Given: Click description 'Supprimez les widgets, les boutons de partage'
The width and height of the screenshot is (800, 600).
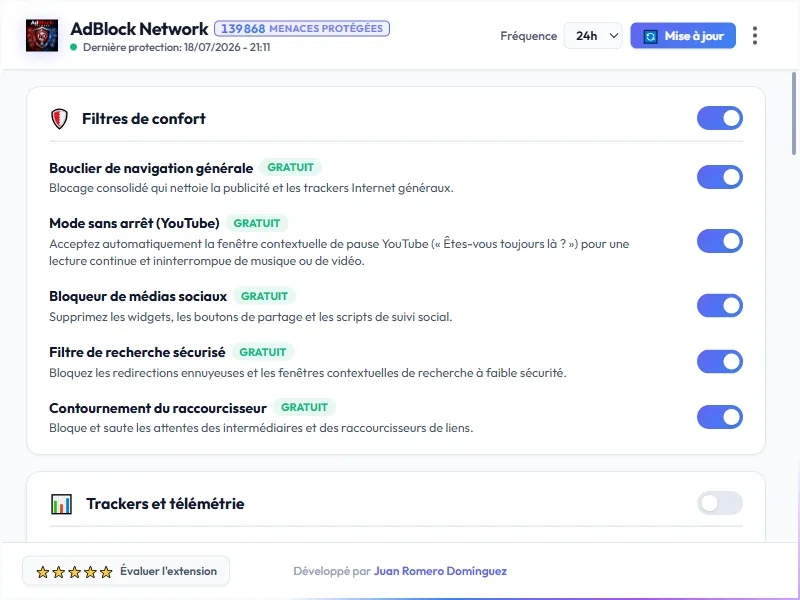Looking at the screenshot, I should pyautogui.click(x=251, y=317).
